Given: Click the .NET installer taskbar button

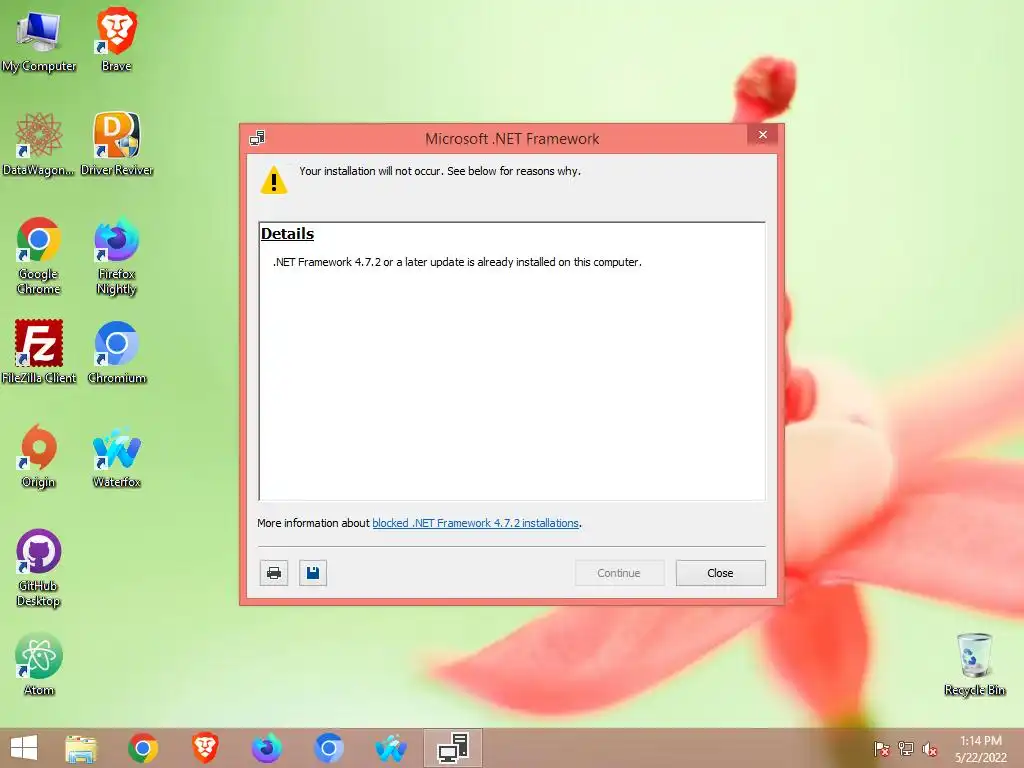Looking at the screenshot, I should (x=453, y=748).
